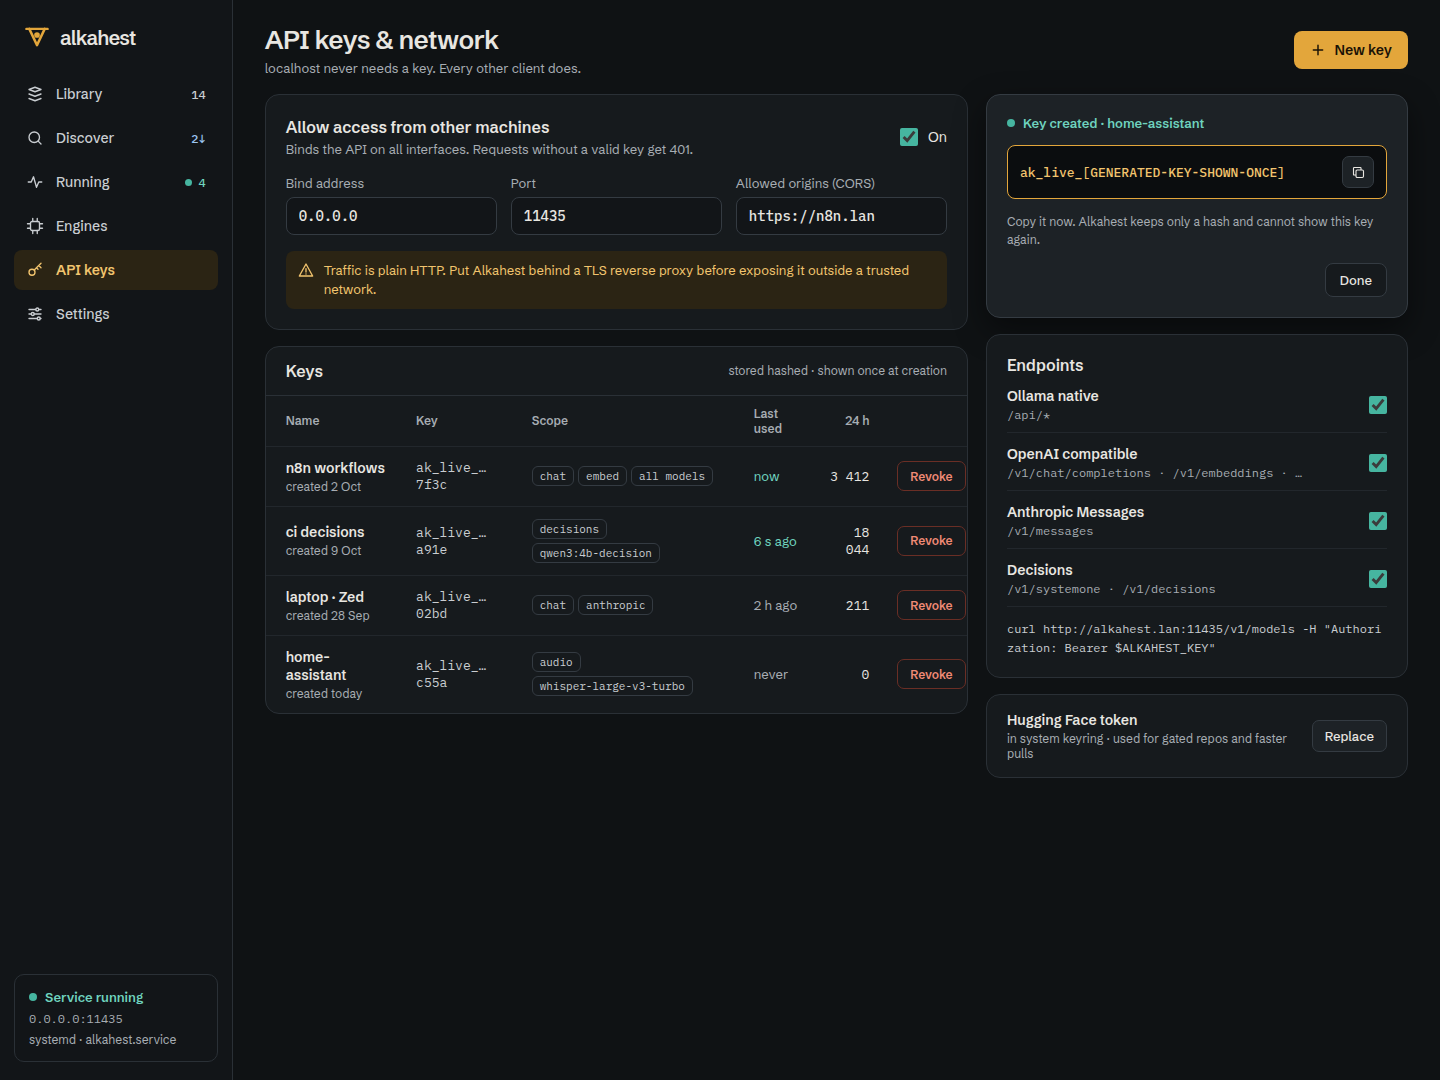Click the HTTP warning triangle icon
This screenshot has height=1080, width=1440.
[x=306, y=271]
